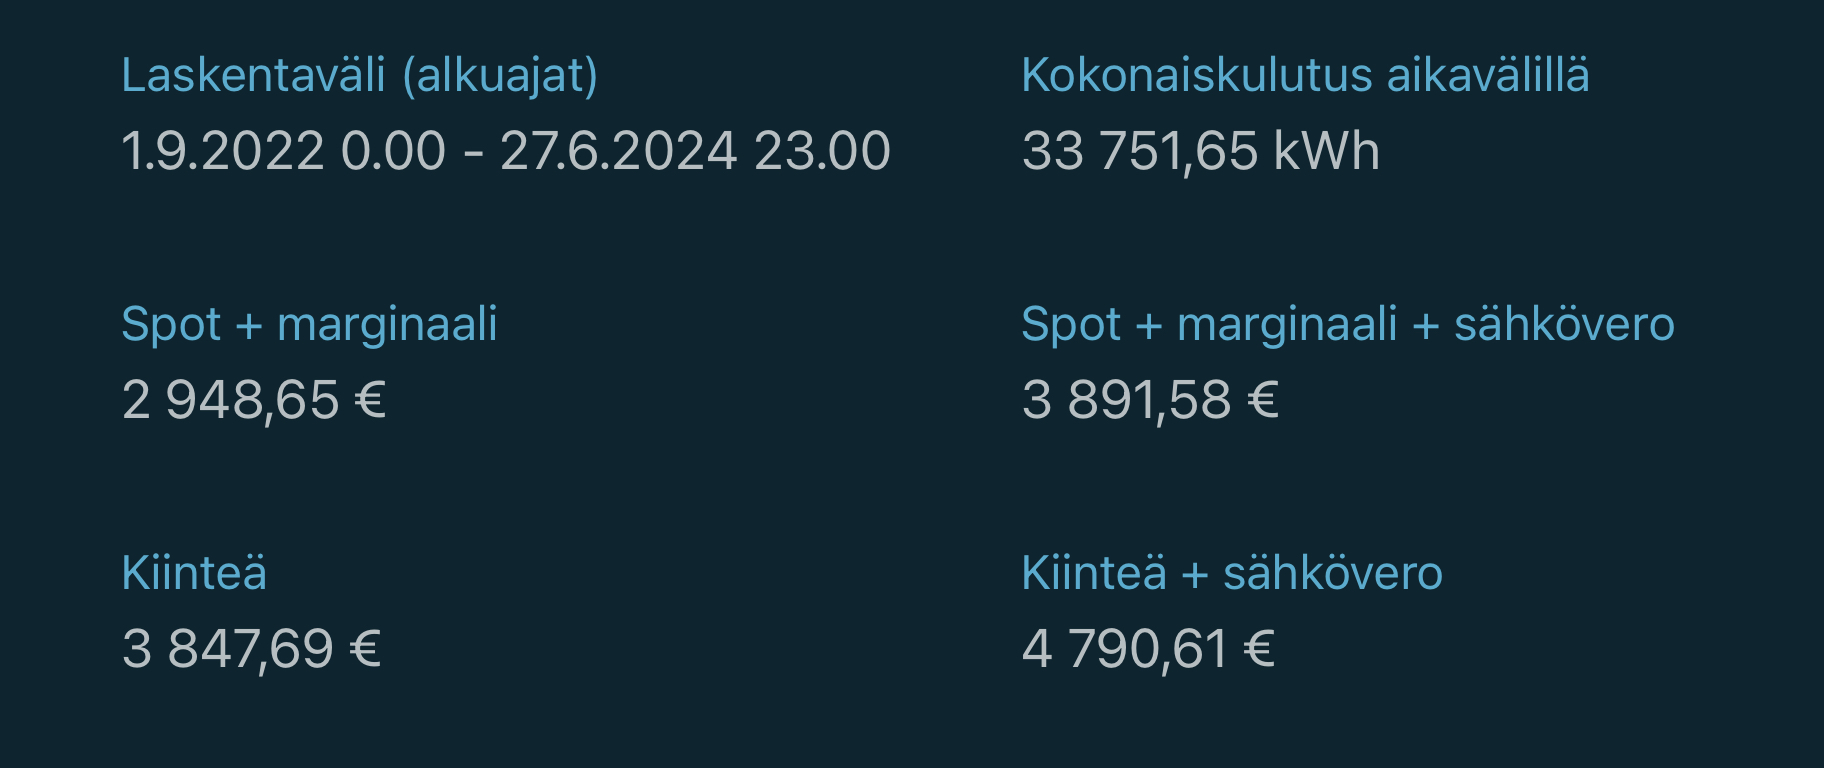Screen dimensions: 1824x768
Task: Click the euro sign after 3 891,58
Action: 1264,400
